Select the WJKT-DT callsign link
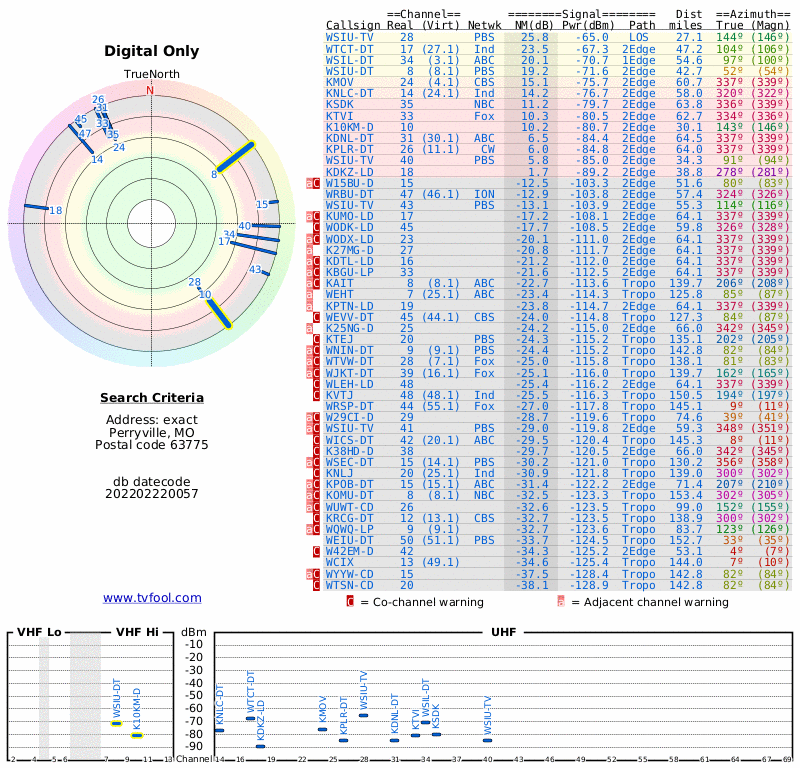This screenshot has height=768, width=800. [x=349, y=373]
